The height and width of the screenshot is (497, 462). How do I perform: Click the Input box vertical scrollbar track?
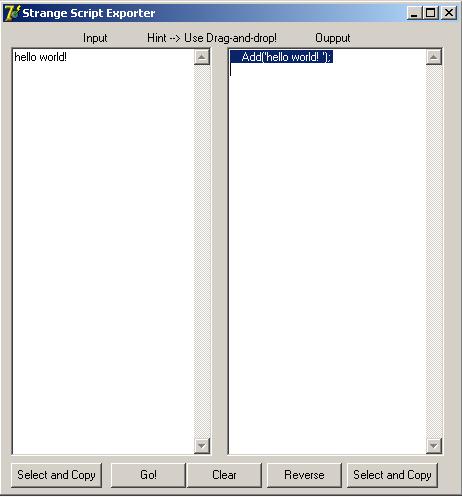click(201, 251)
